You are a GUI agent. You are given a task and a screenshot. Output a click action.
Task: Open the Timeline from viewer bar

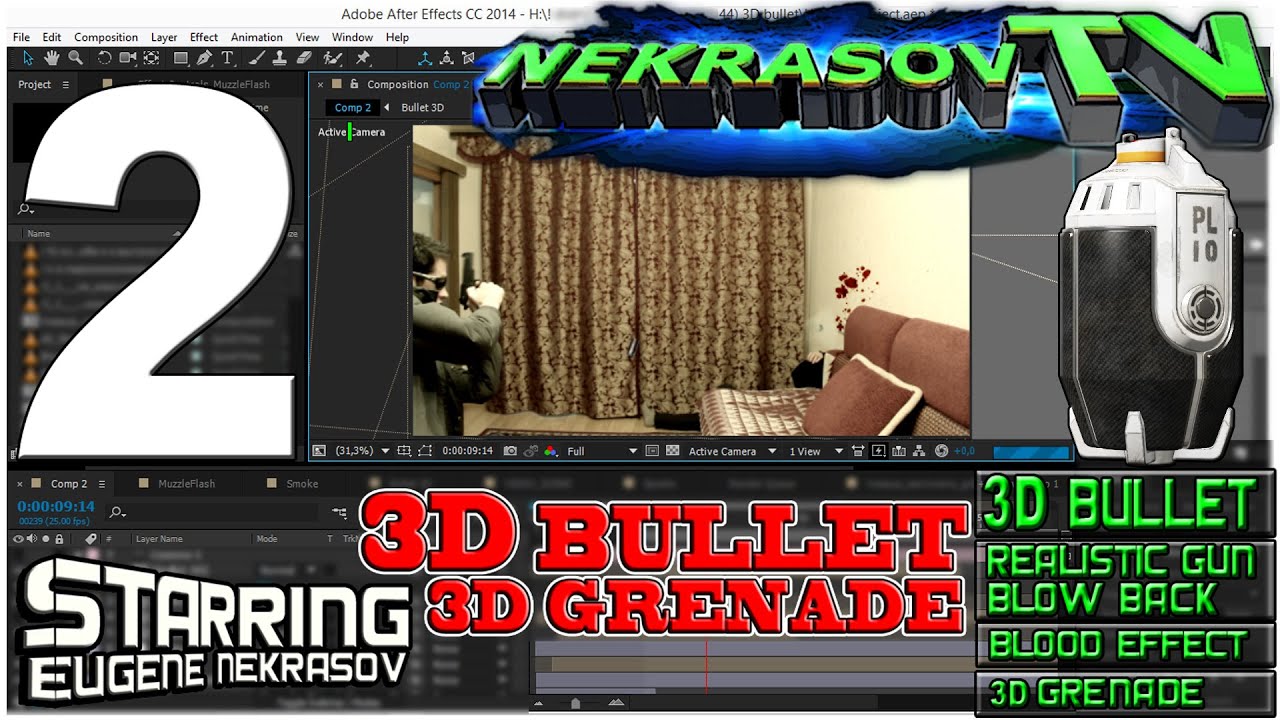[x=899, y=451]
